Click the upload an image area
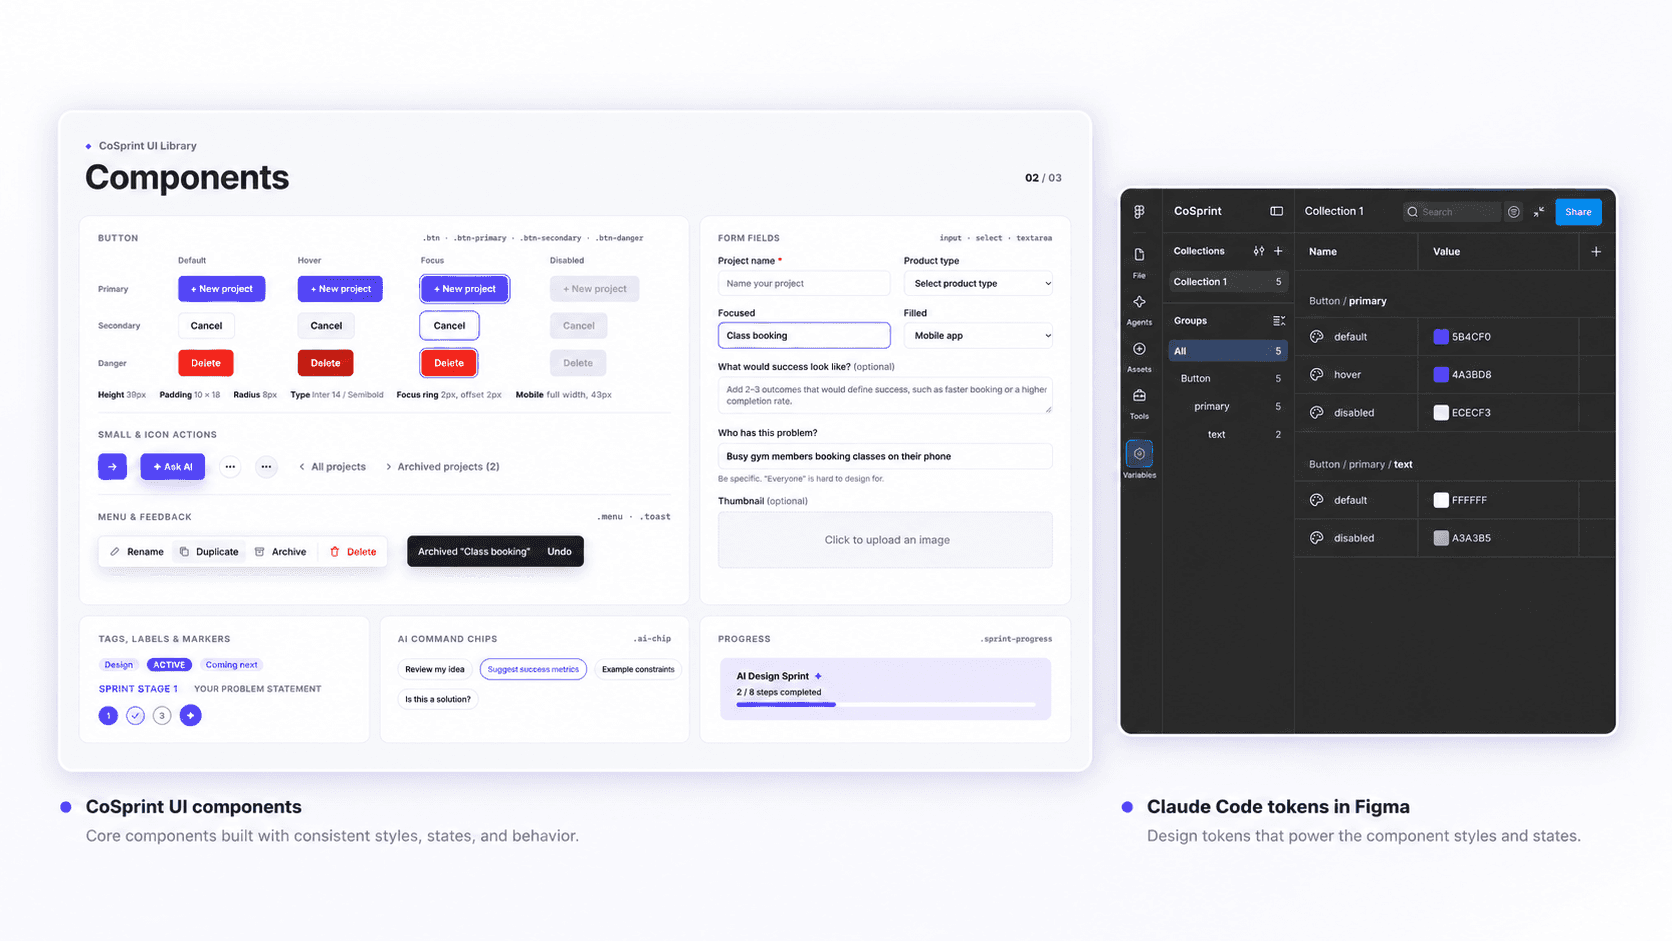This screenshot has width=1672, height=941. coord(885,540)
